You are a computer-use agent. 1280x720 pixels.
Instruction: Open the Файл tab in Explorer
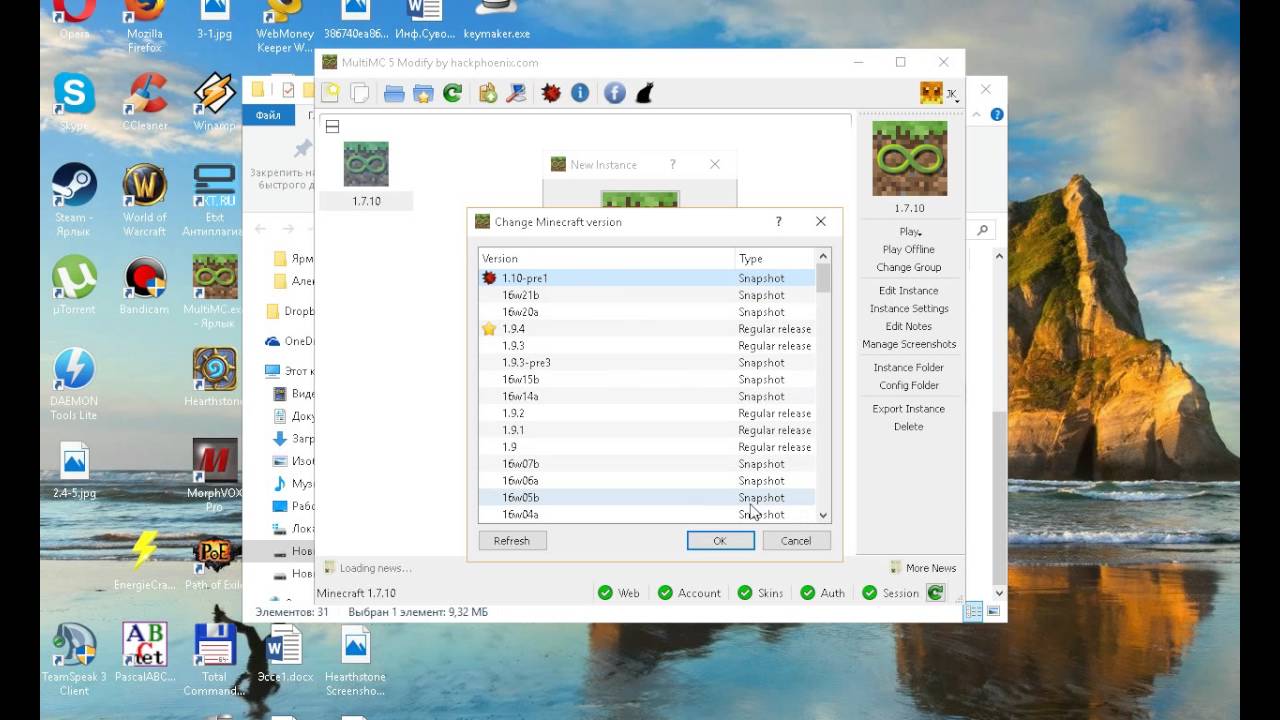pos(268,115)
